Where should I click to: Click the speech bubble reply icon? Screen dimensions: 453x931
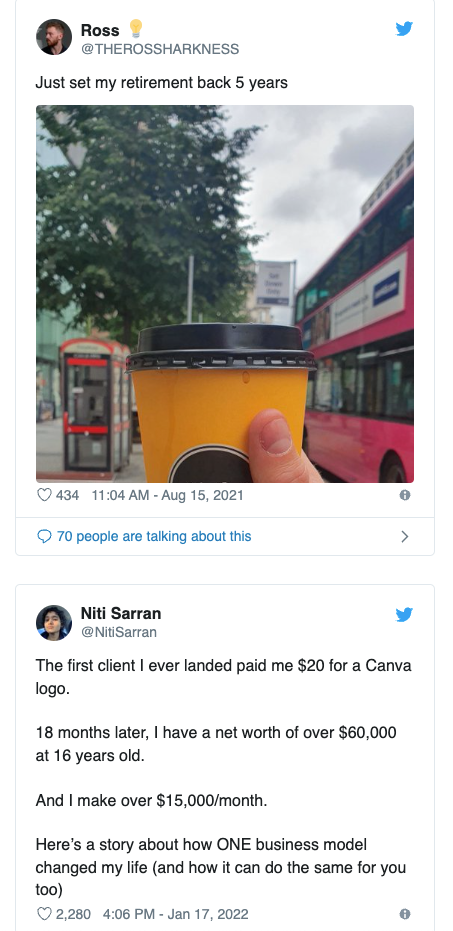coord(45,537)
